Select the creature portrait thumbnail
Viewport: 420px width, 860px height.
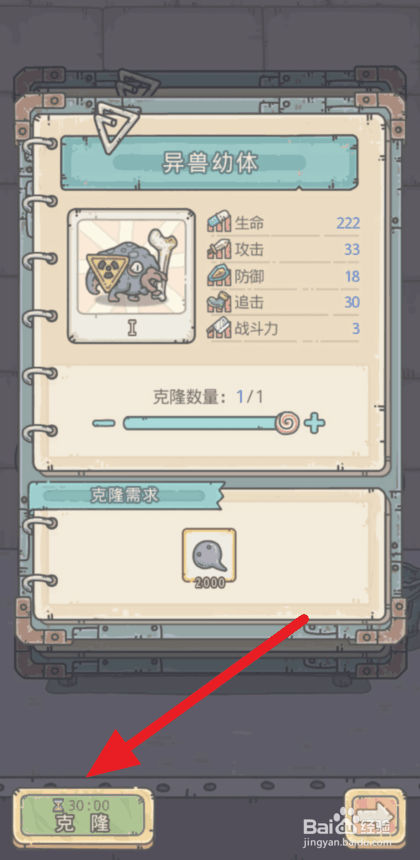coord(131,275)
